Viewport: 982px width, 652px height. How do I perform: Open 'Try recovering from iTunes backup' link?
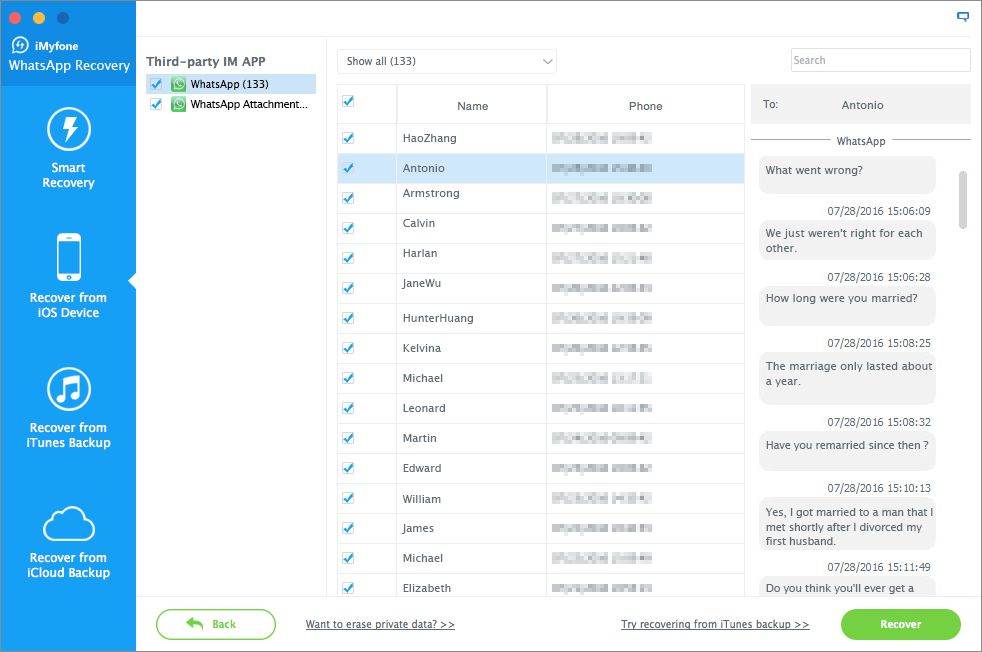pos(715,624)
